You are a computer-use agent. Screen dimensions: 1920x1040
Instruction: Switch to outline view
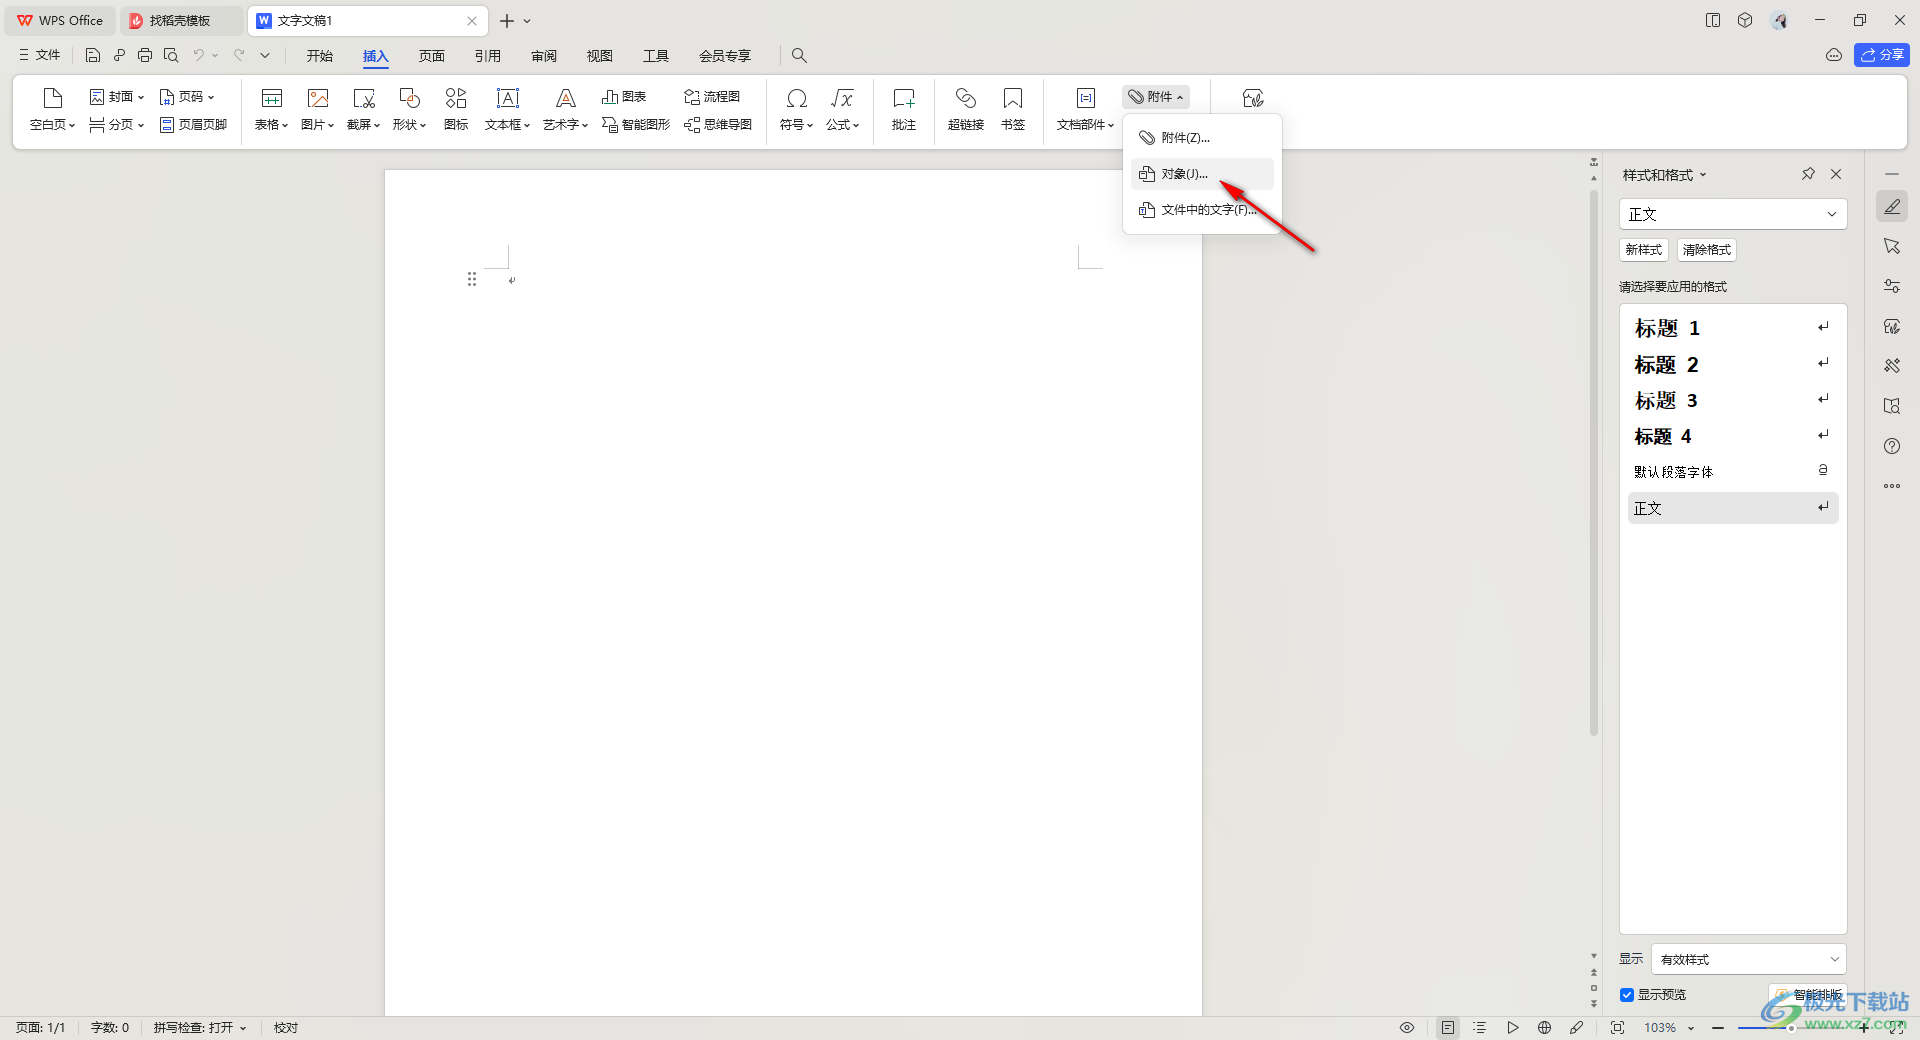point(1480,1027)
